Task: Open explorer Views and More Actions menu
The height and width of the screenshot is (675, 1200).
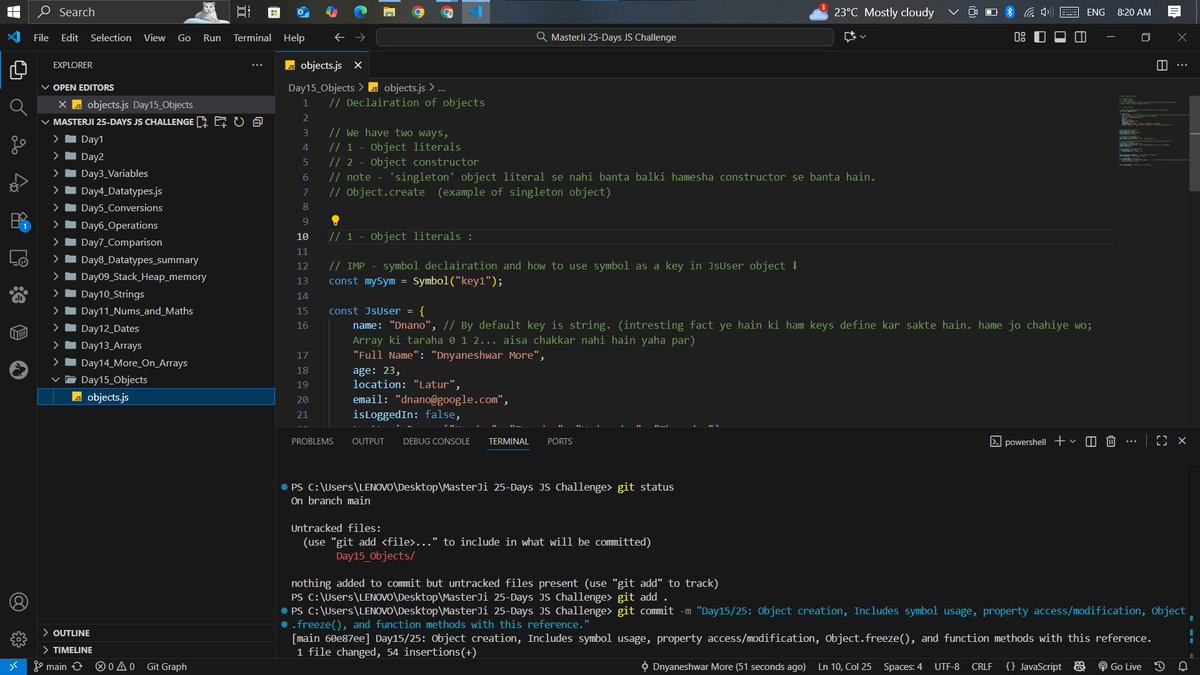Action: [x=257, y=65]
